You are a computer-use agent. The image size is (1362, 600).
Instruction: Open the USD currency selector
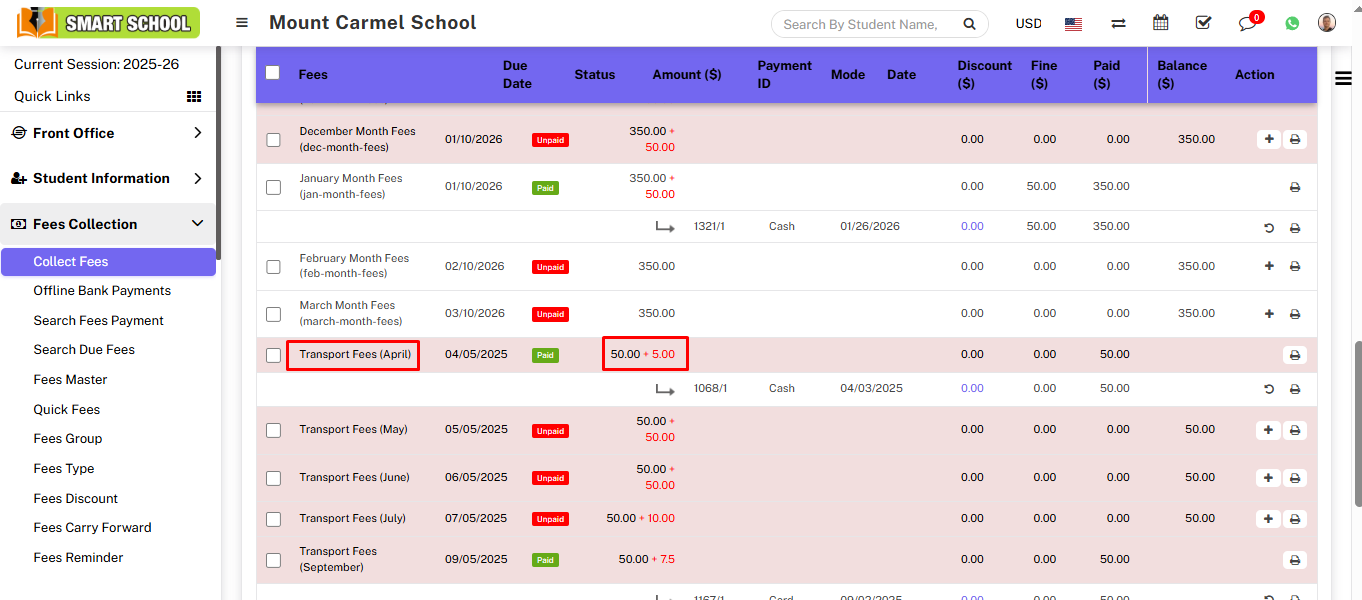coord(1028,24)
